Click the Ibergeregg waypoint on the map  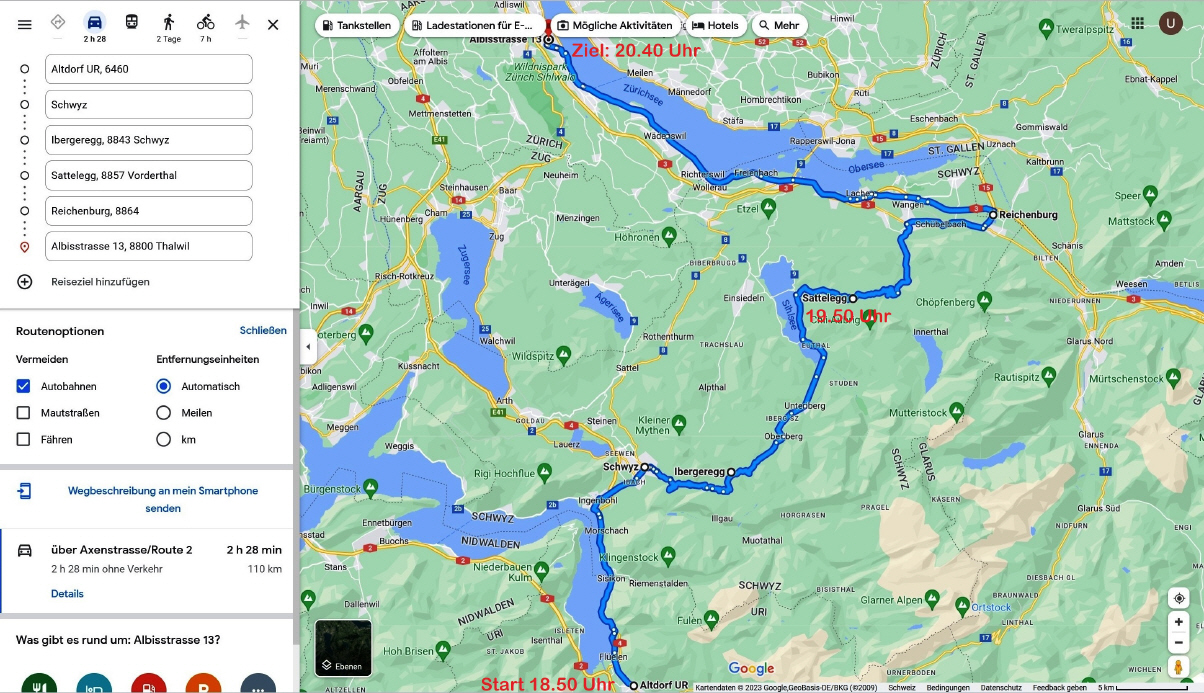pyautogui.click(x=731, y=472)
